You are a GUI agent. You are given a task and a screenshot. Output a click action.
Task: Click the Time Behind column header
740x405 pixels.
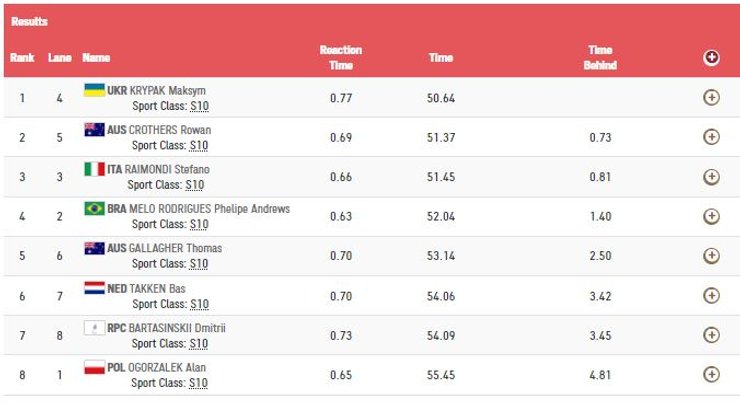[x=600, y=58]
